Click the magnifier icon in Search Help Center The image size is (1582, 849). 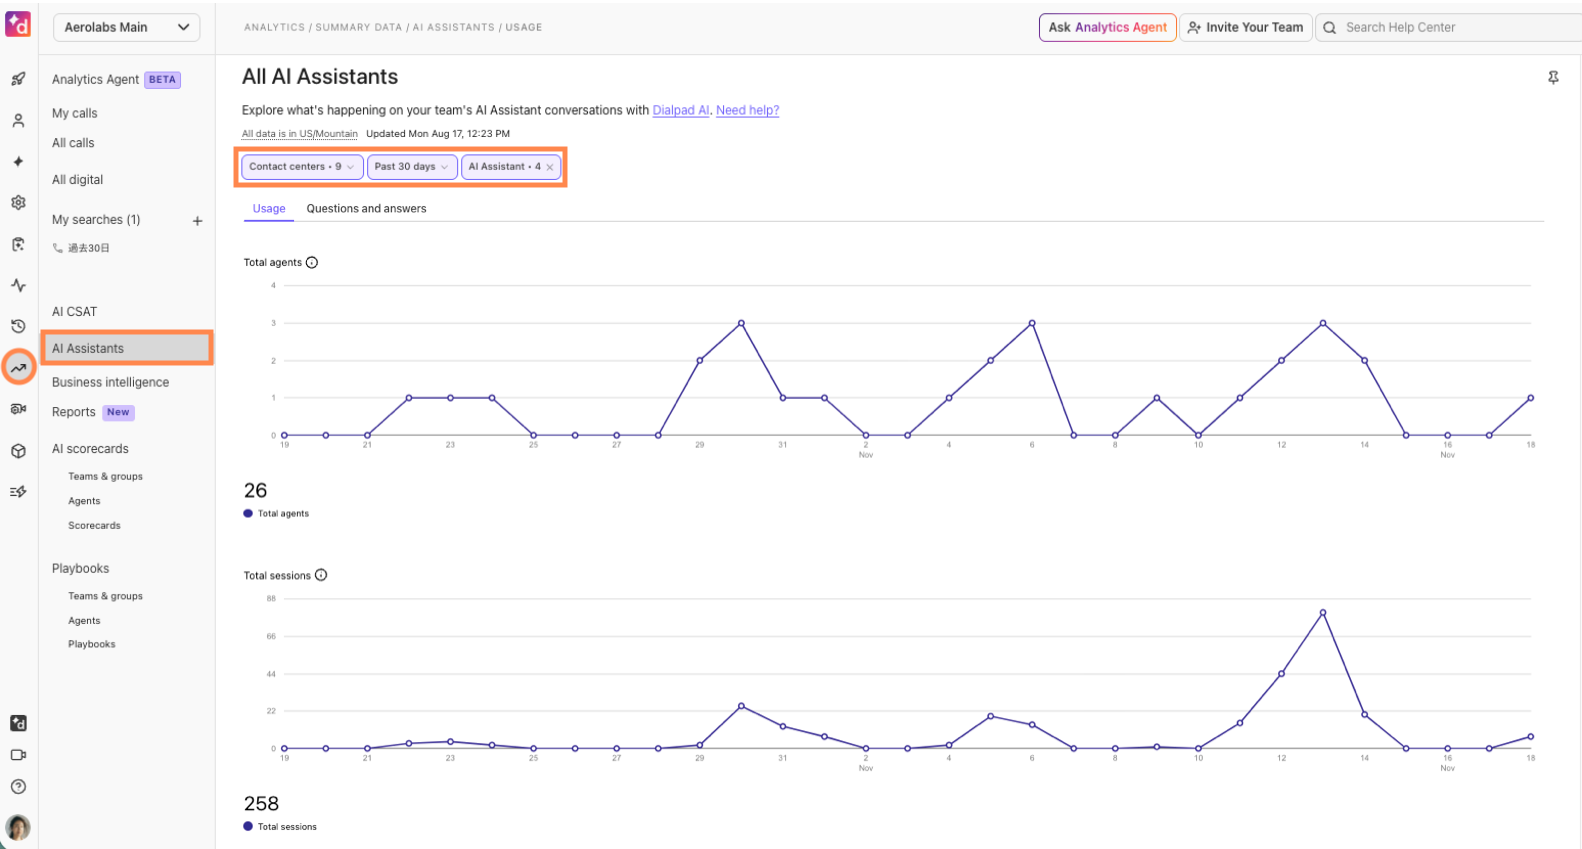[1330, 28]
